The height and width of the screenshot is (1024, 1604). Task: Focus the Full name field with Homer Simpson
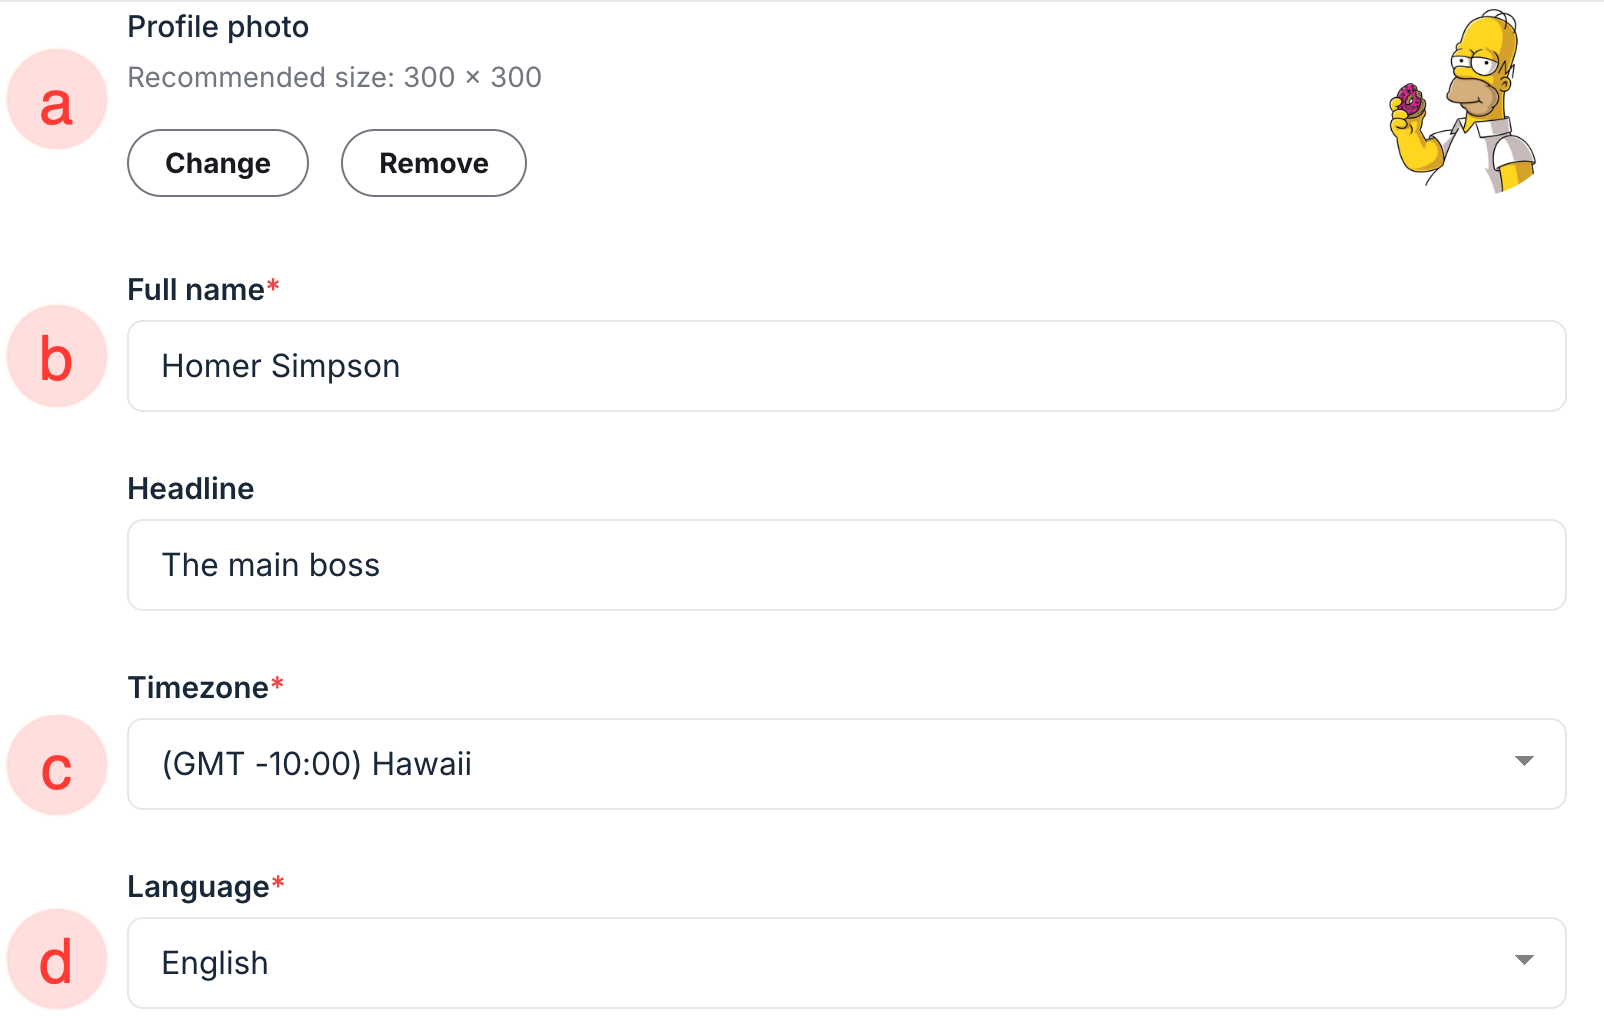coord(846,366)
